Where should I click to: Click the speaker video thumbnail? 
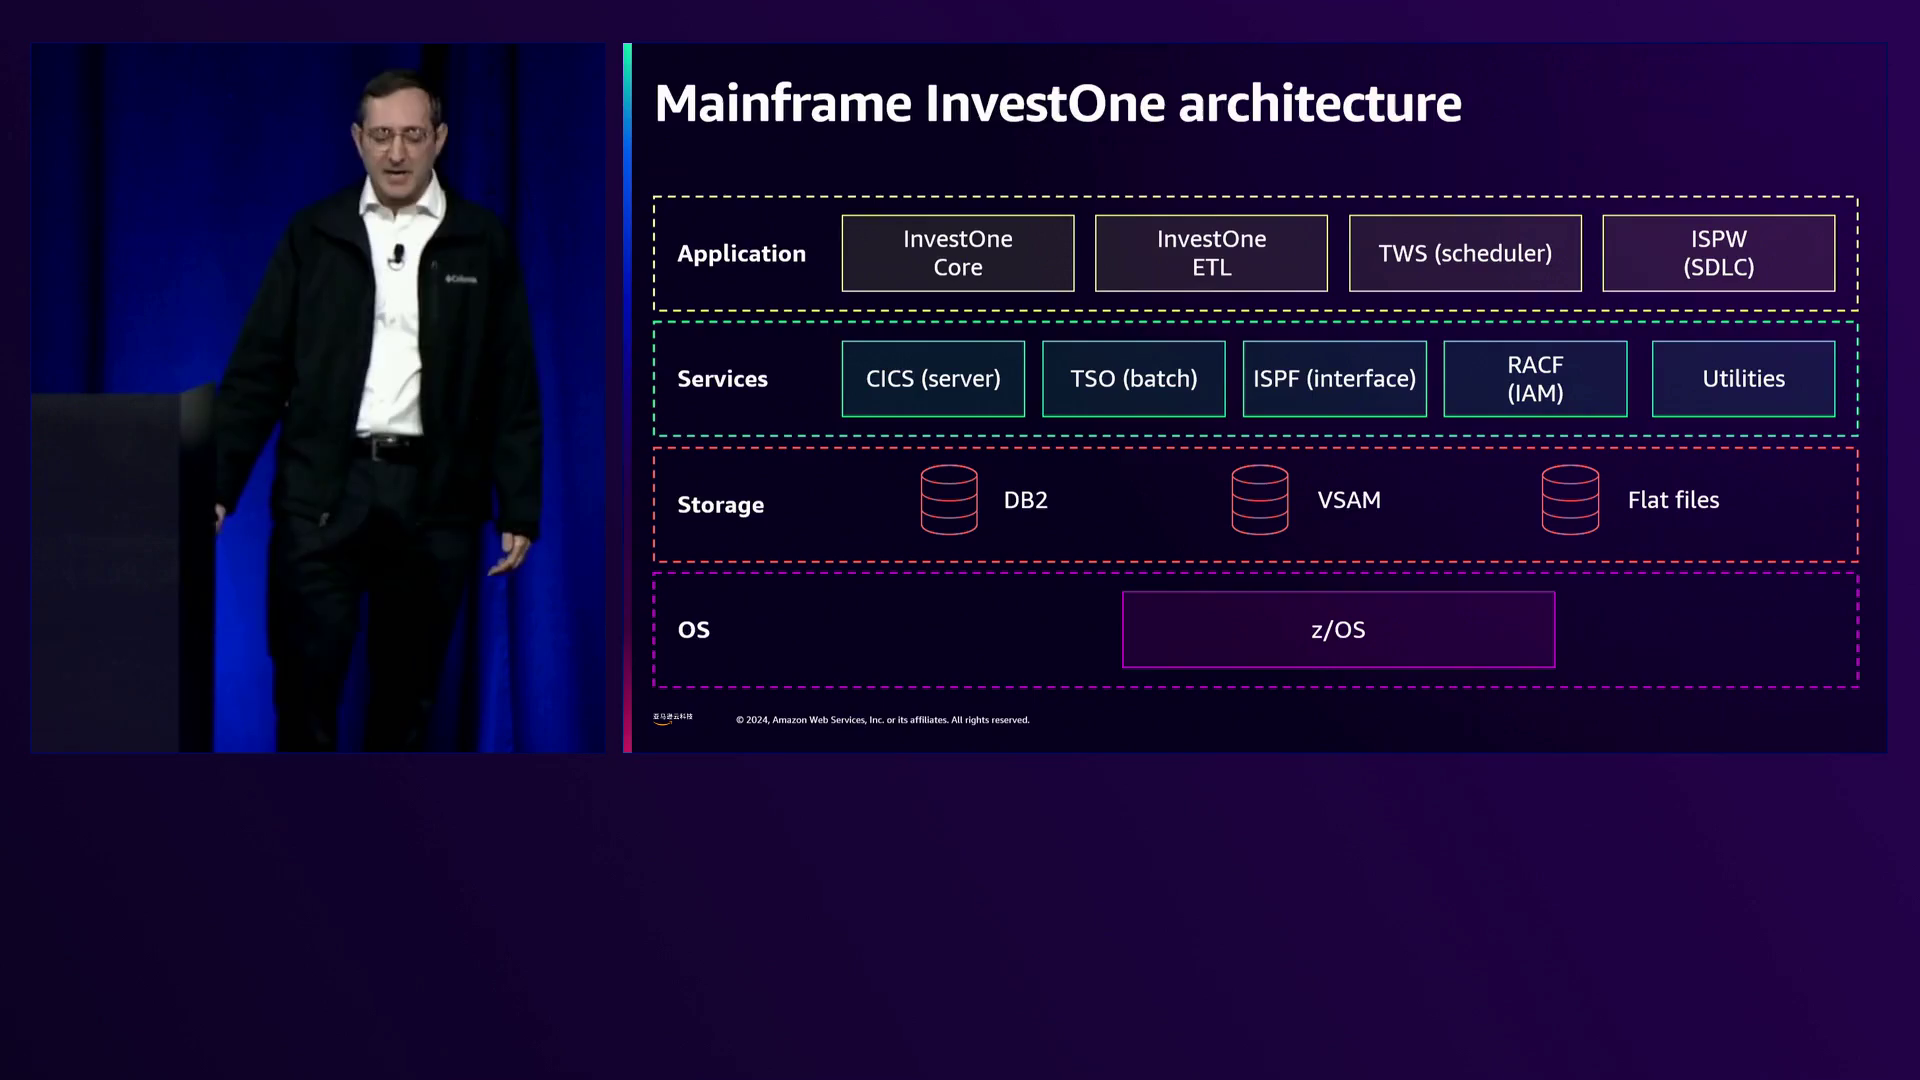[318, 398]
